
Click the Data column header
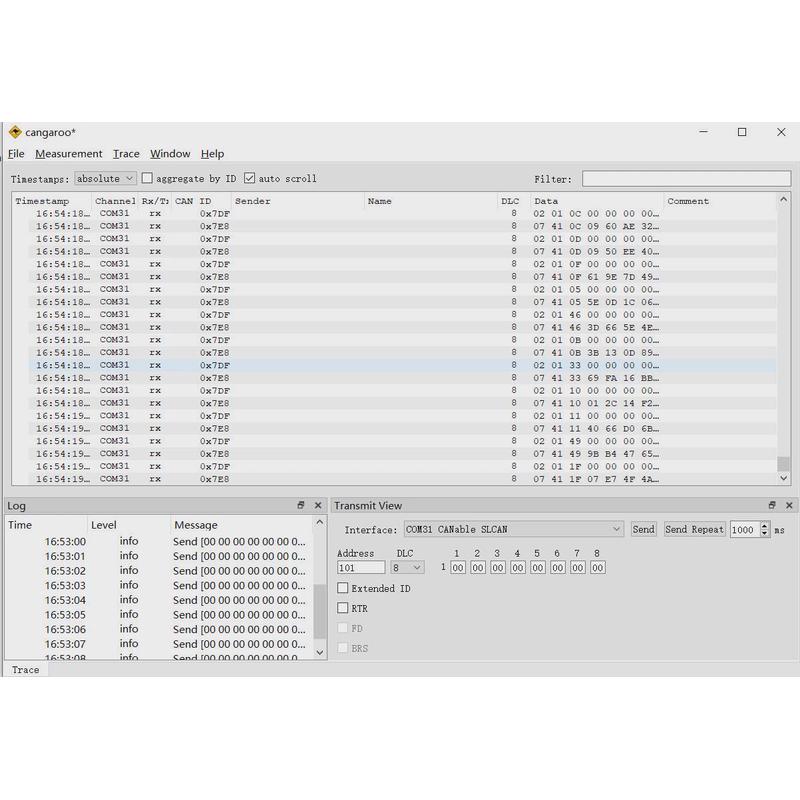pyautogui.click(x=597, y=201)
